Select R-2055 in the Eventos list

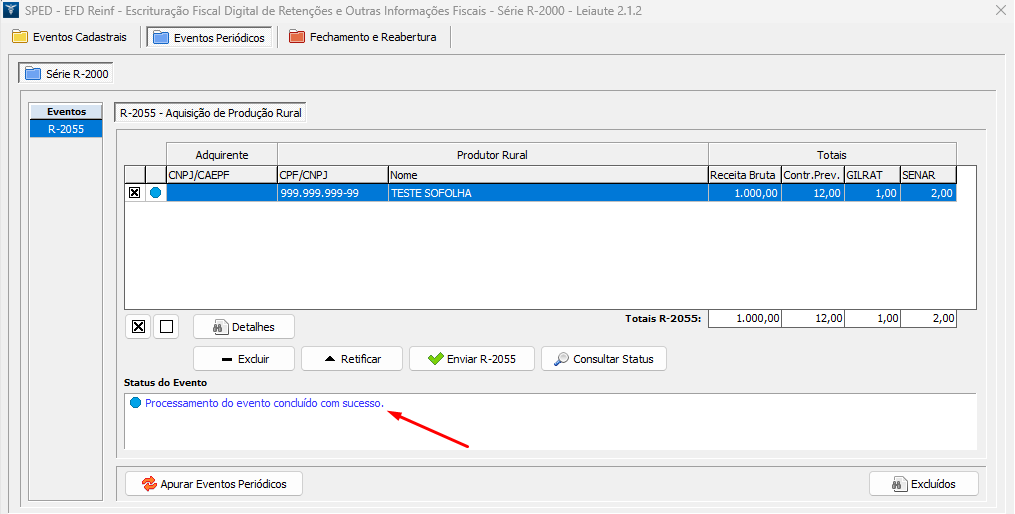66,129
